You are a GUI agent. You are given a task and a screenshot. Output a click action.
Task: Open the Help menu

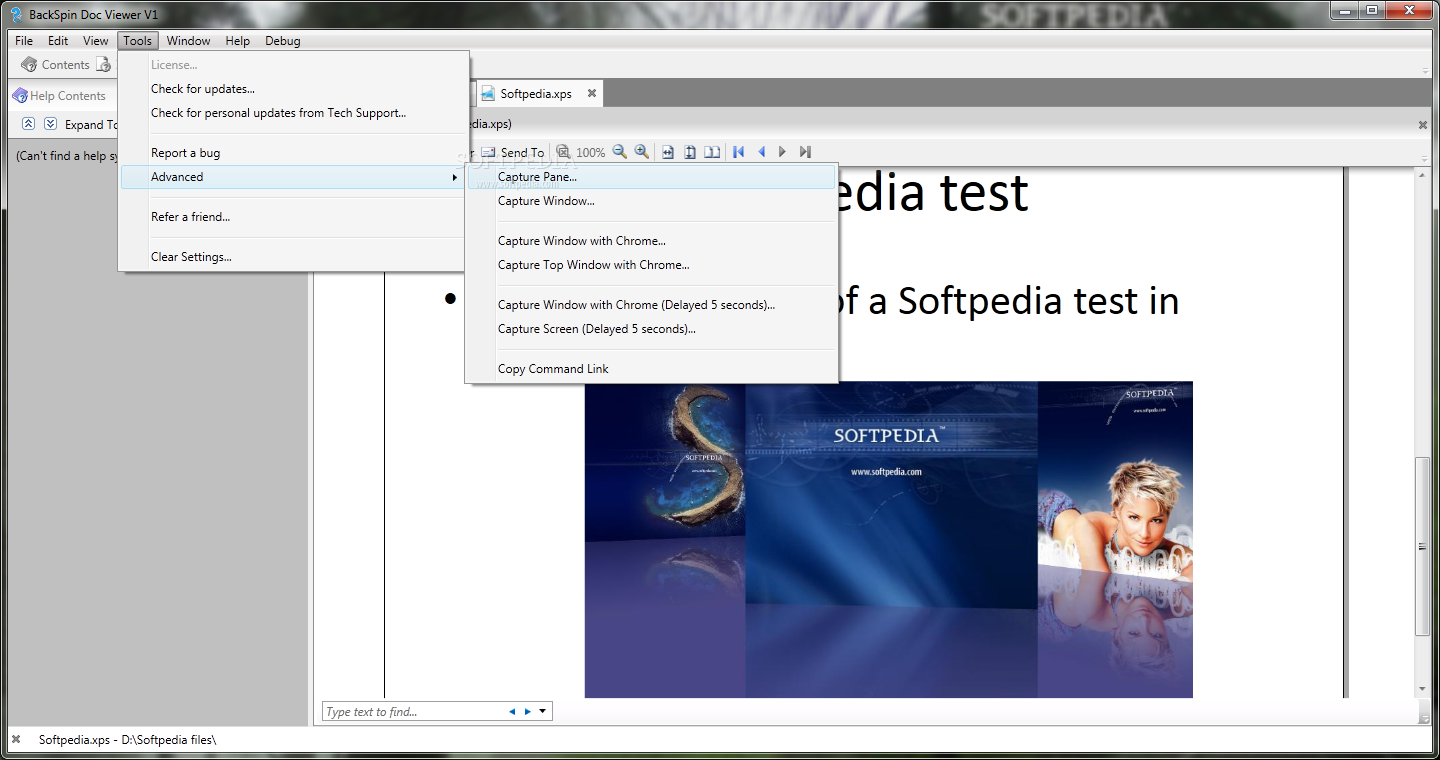[x=238, y=41]
